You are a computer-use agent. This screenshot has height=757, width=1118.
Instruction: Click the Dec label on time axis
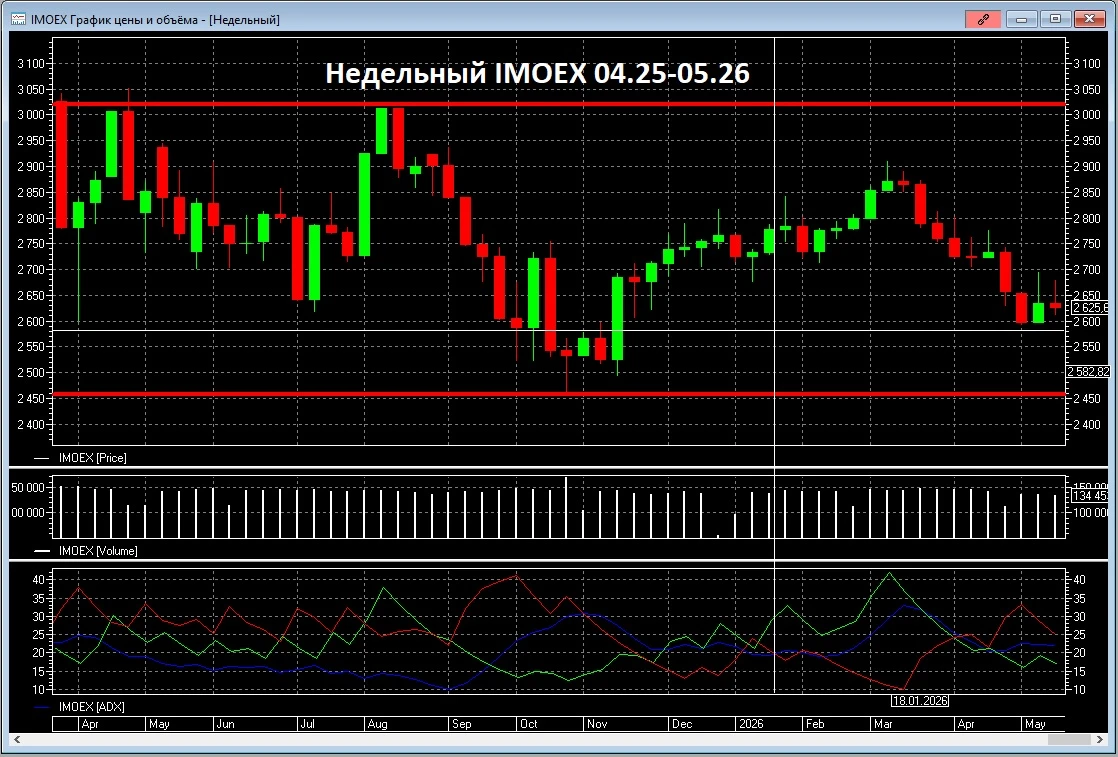coord(682,724)
